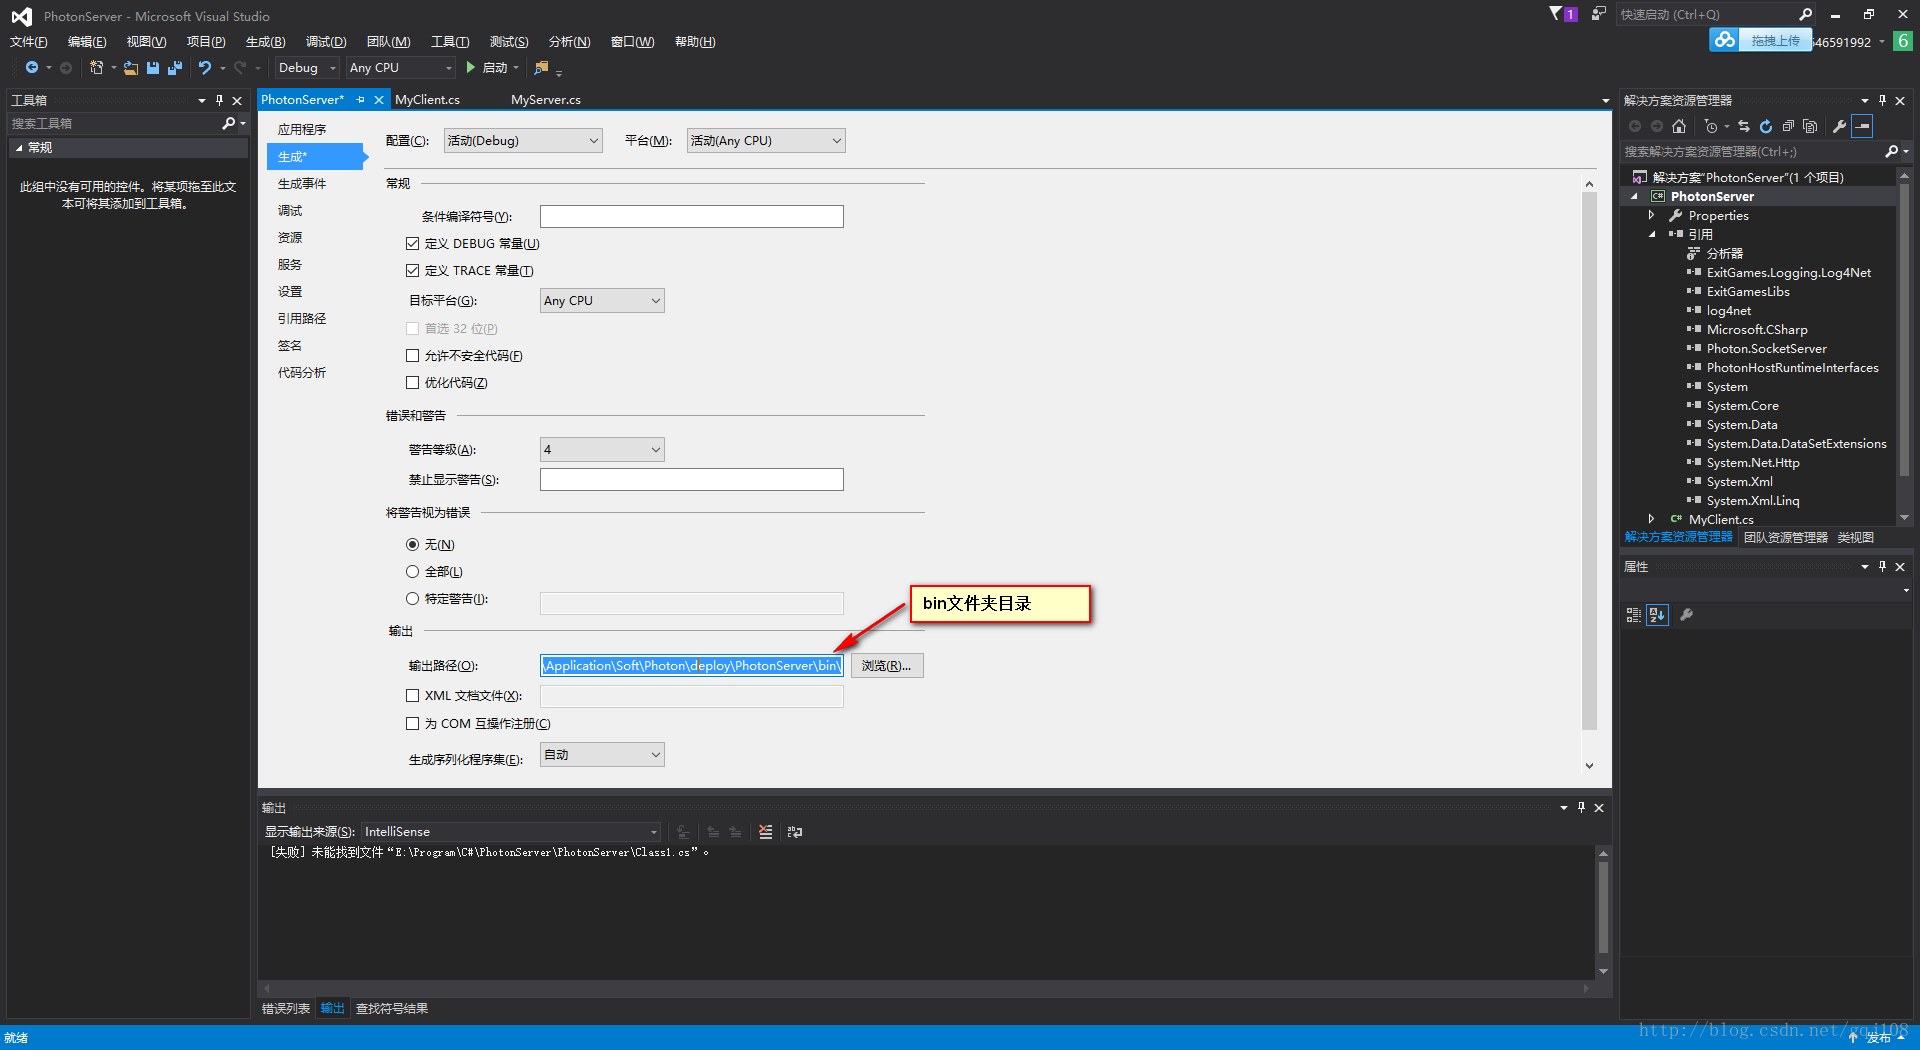Image resolution: width=1920 pixels, height=1050 pixels.
Task: Click Clear All icon in Output panel
Action: (x=766, y=832)
